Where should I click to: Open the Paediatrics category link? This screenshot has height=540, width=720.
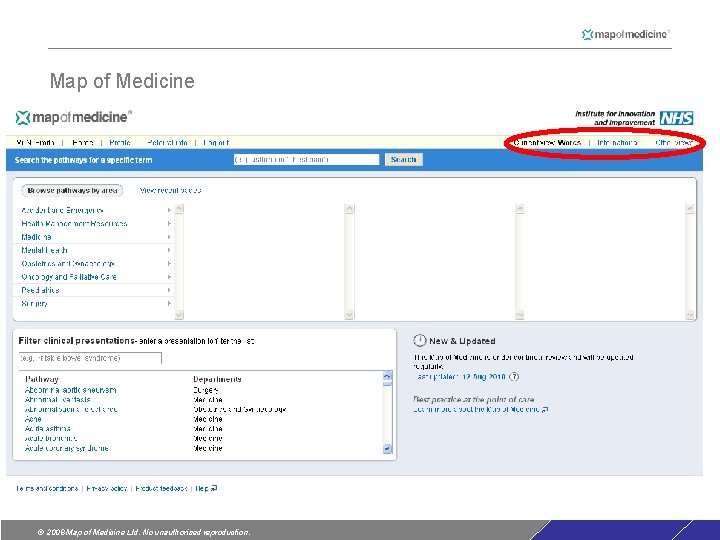pyautogui.click(x=40, y=290)
